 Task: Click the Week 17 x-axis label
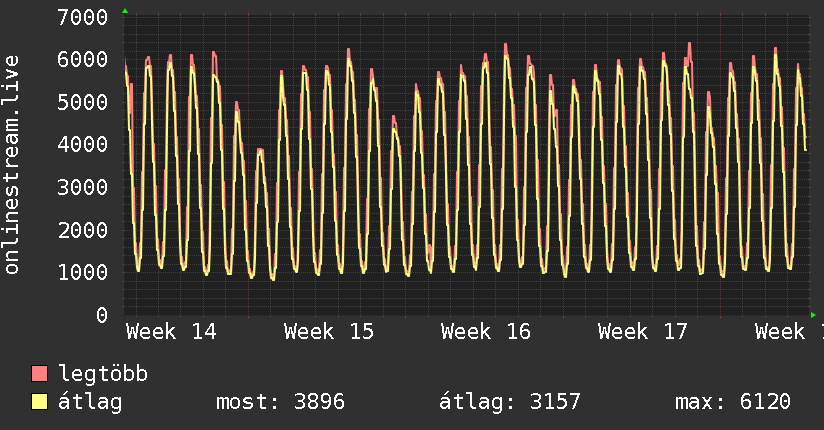(643, 332)
